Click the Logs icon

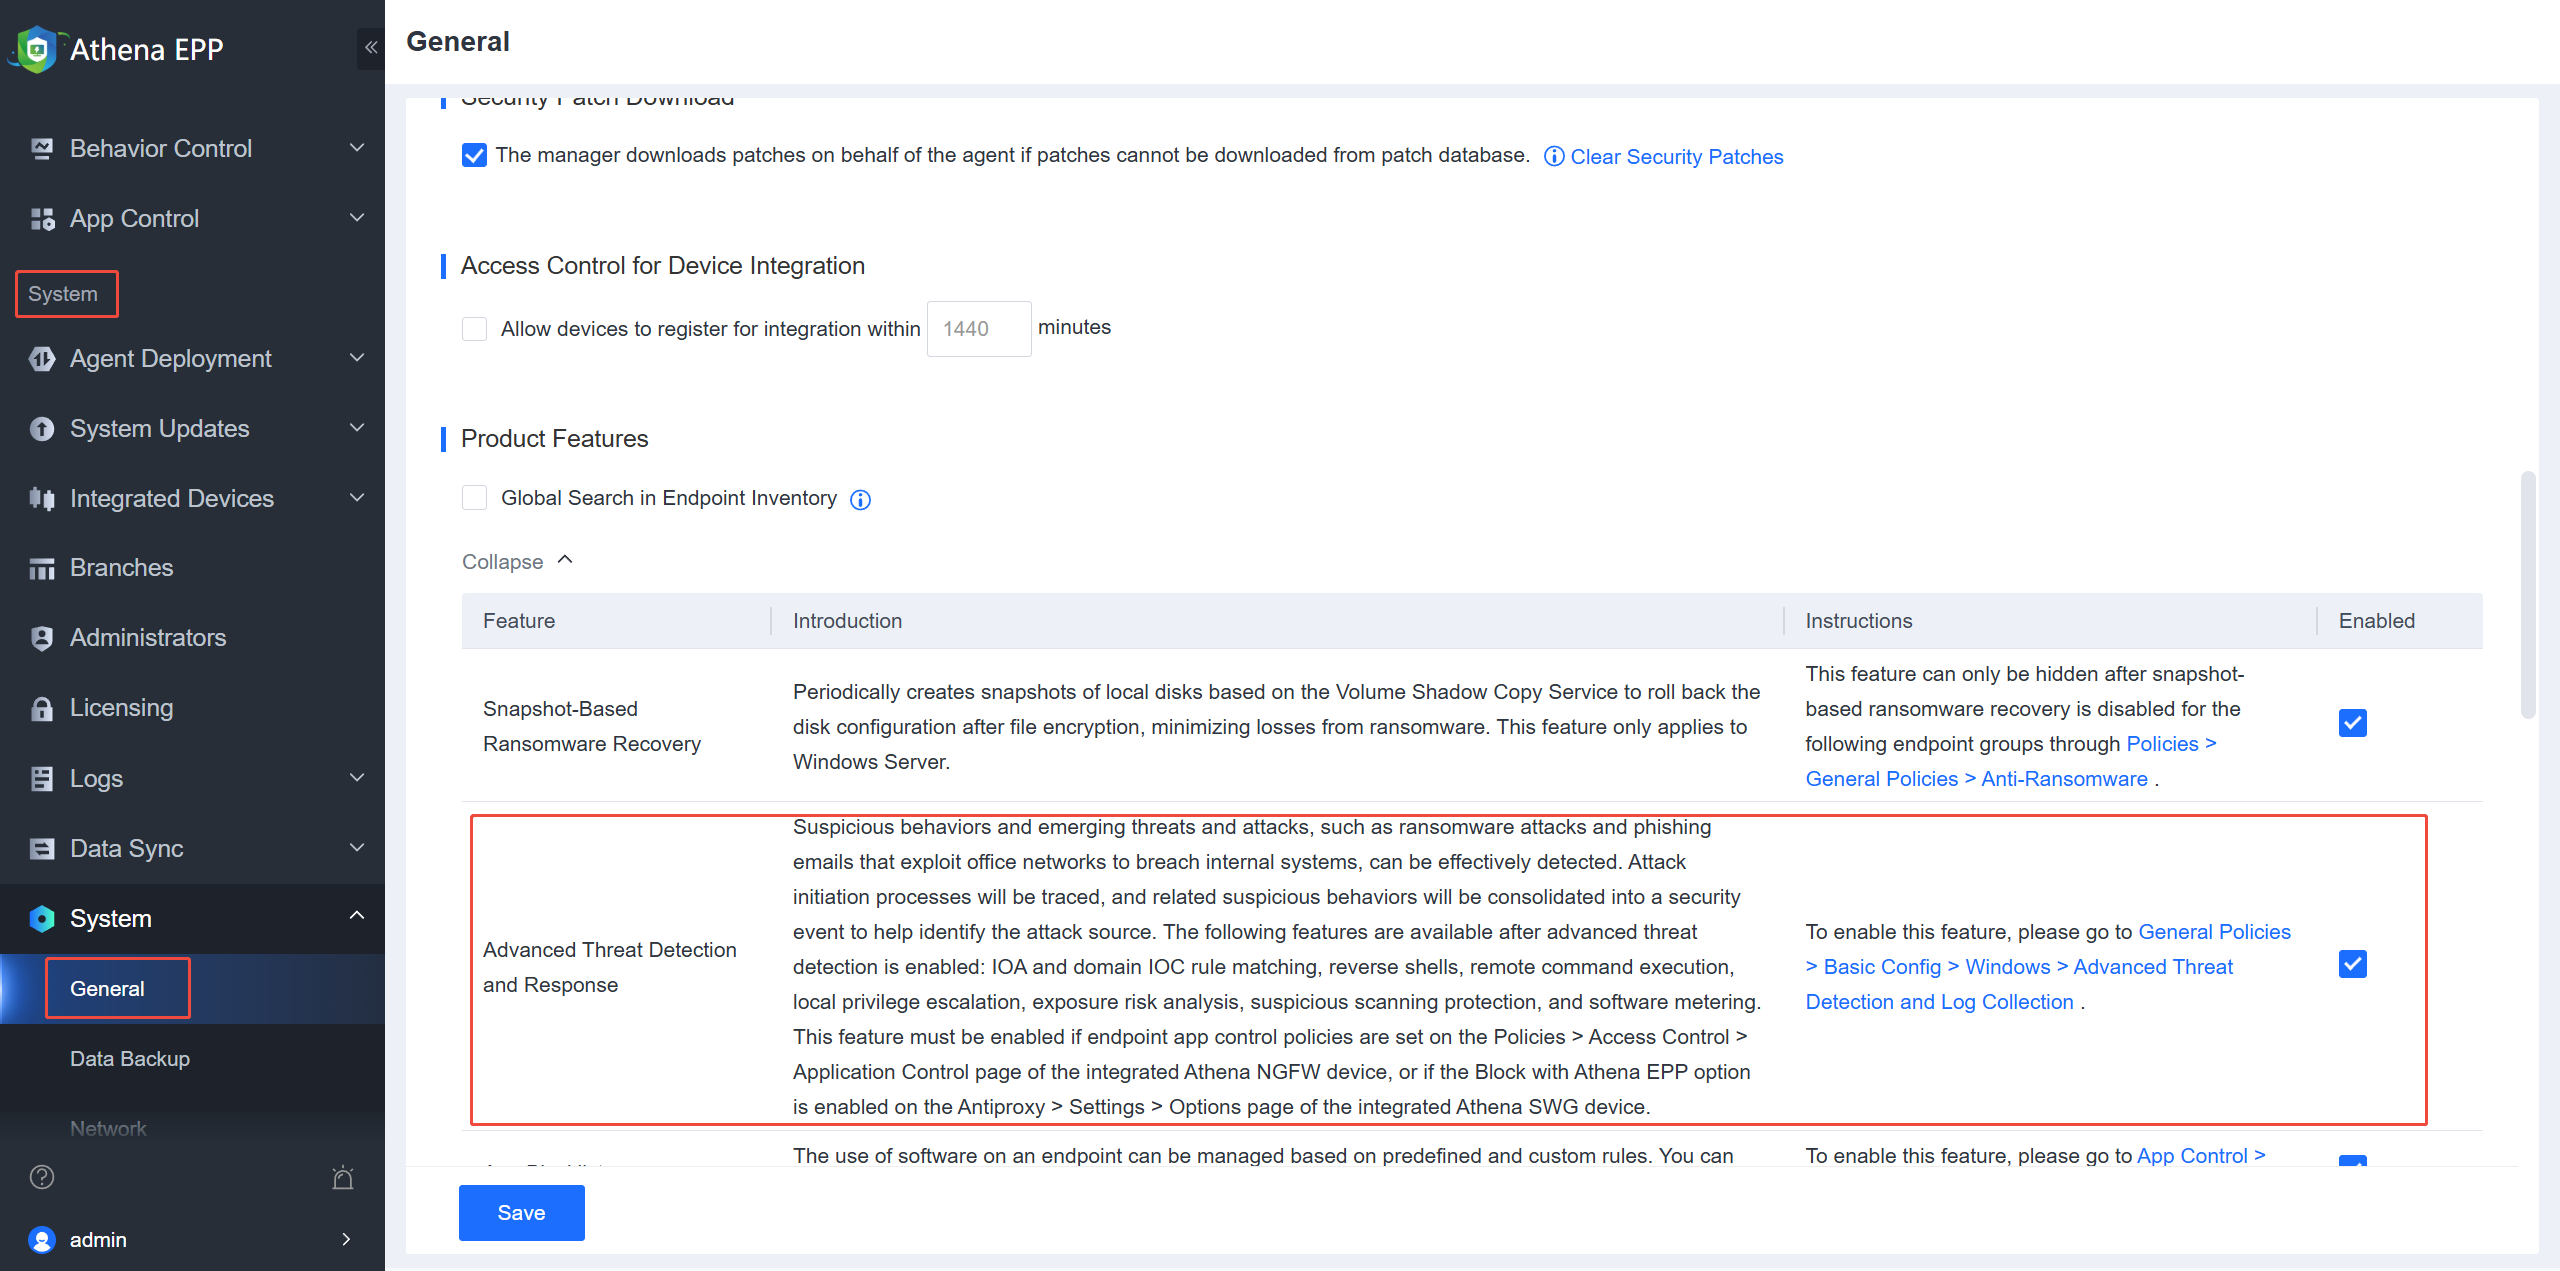42,779
